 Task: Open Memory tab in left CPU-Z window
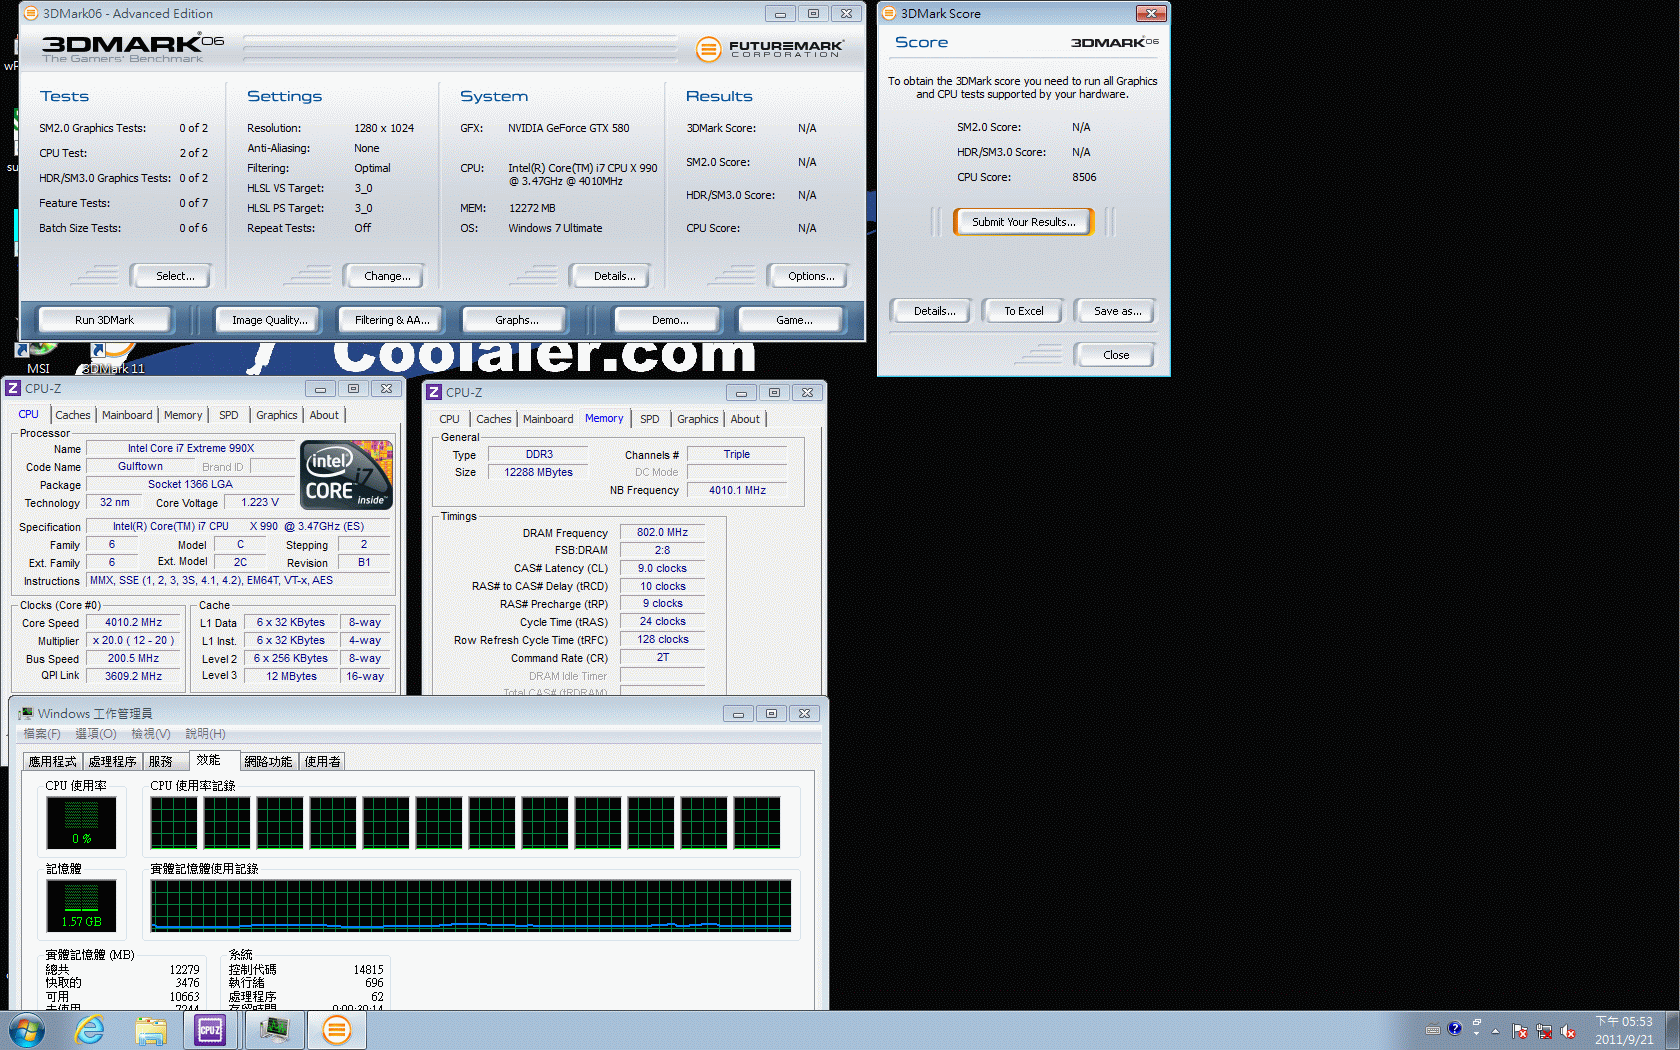pyautogui.click(x=183, y=415)
